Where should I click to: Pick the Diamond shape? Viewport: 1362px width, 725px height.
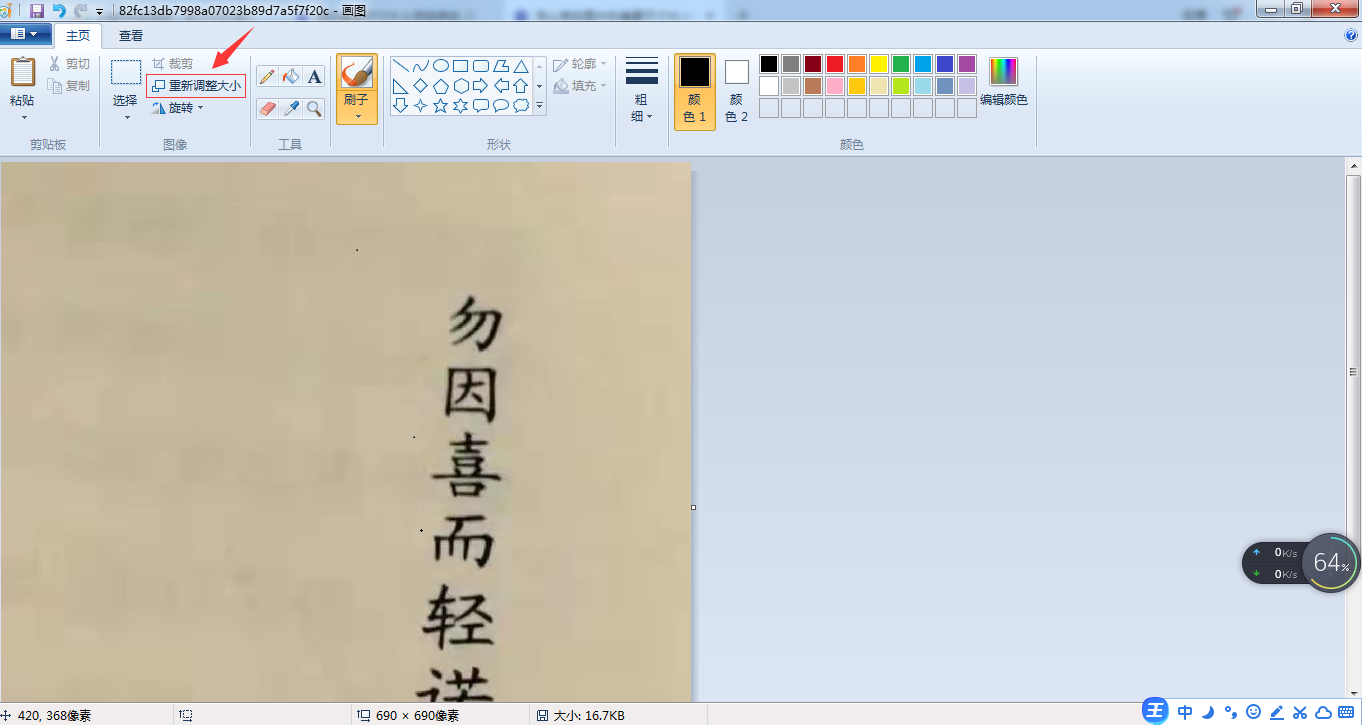pyautogui.click(x=420, y=86)
